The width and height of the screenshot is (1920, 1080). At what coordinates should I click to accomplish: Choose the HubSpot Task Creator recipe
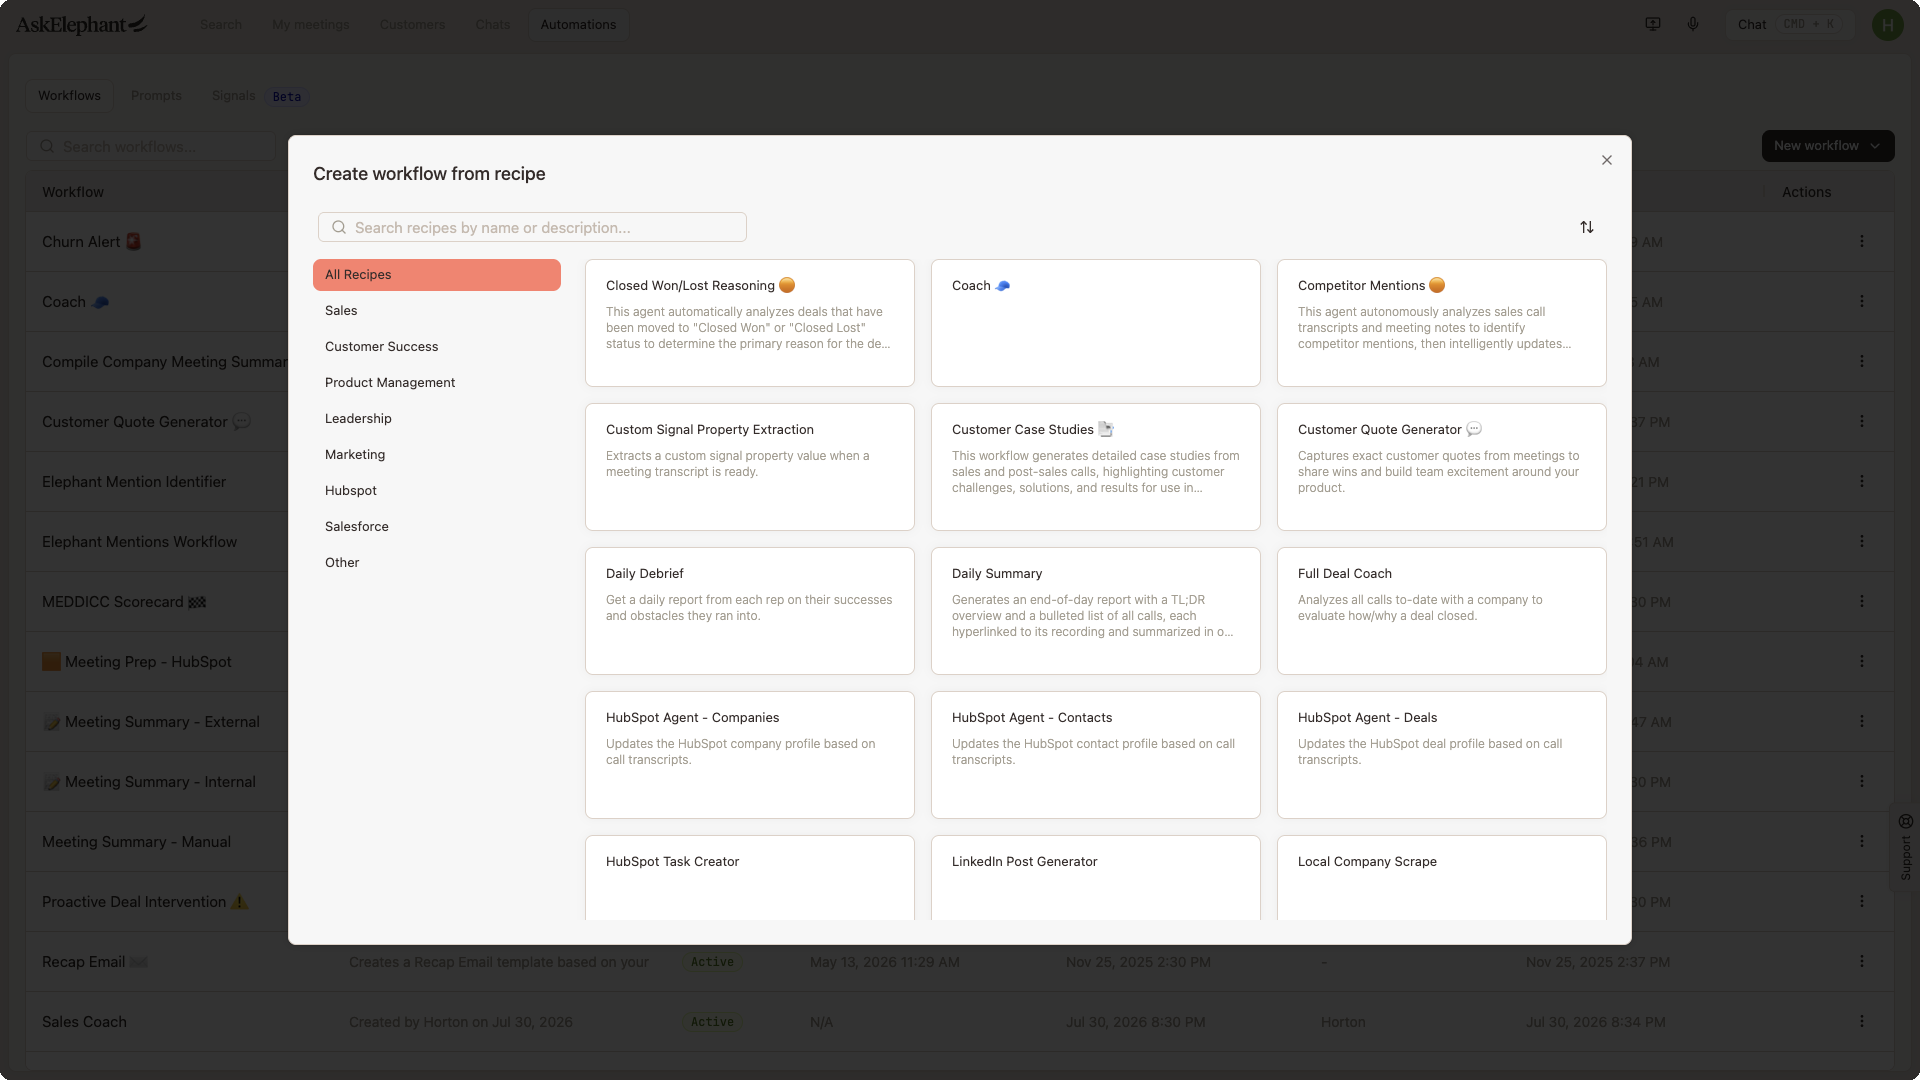(x=750, y=878)
